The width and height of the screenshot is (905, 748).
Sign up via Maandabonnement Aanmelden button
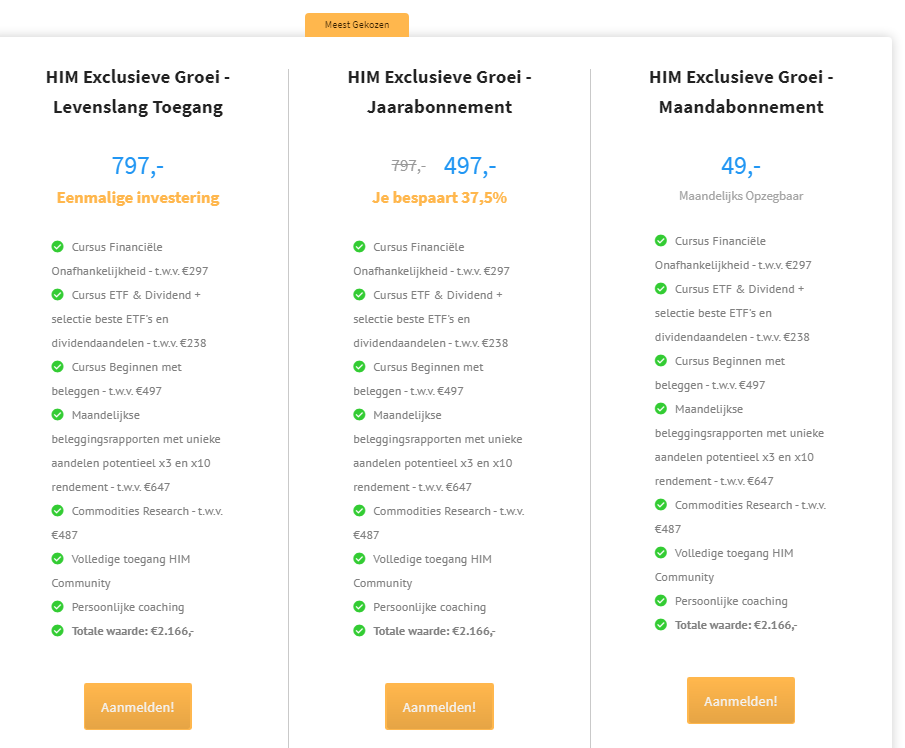[x=740, y=701]
